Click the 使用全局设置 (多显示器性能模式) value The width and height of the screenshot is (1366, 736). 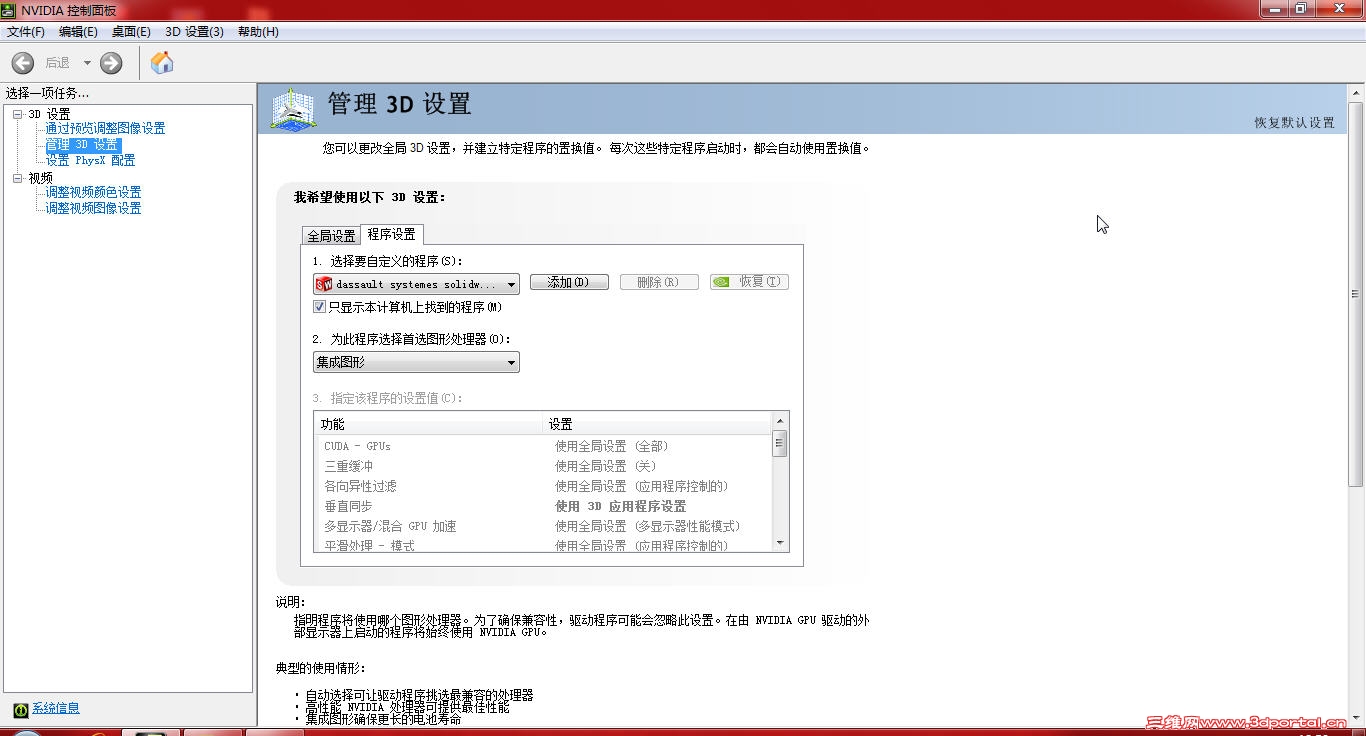(648, 526)
